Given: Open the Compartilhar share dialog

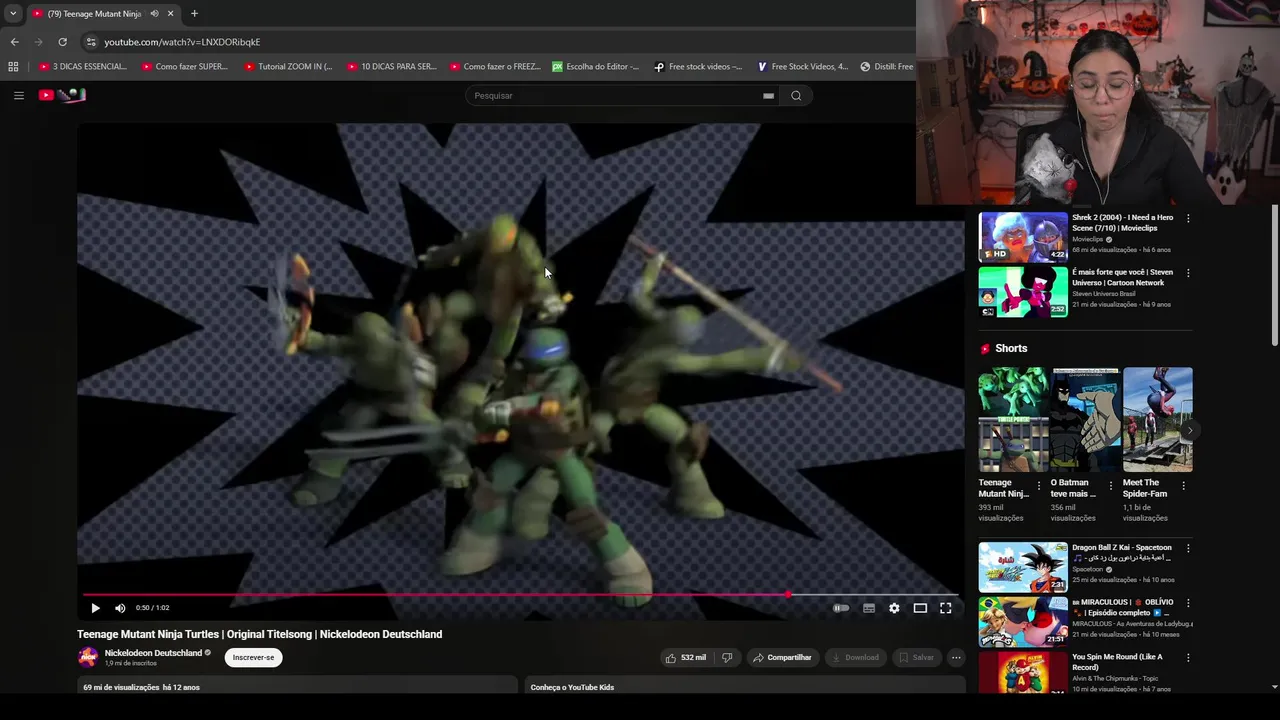Looking at the screenshot, I should coord(782,657).
